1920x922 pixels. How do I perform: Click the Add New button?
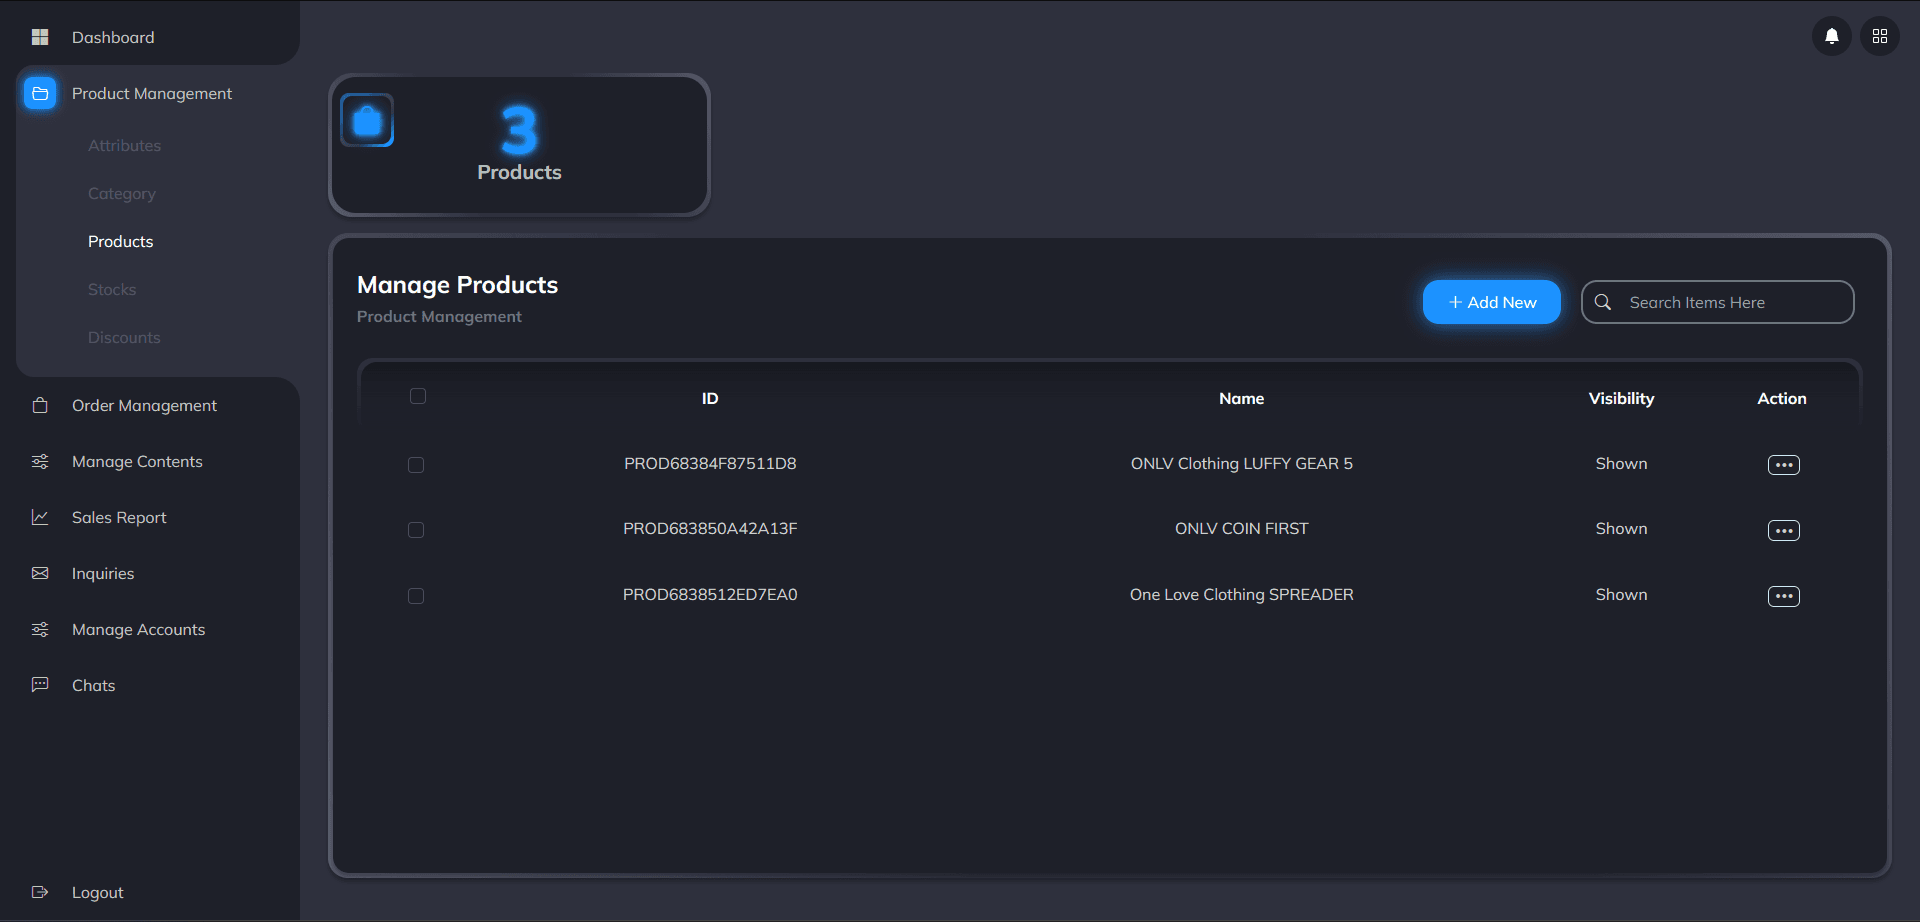(1492, 302)
